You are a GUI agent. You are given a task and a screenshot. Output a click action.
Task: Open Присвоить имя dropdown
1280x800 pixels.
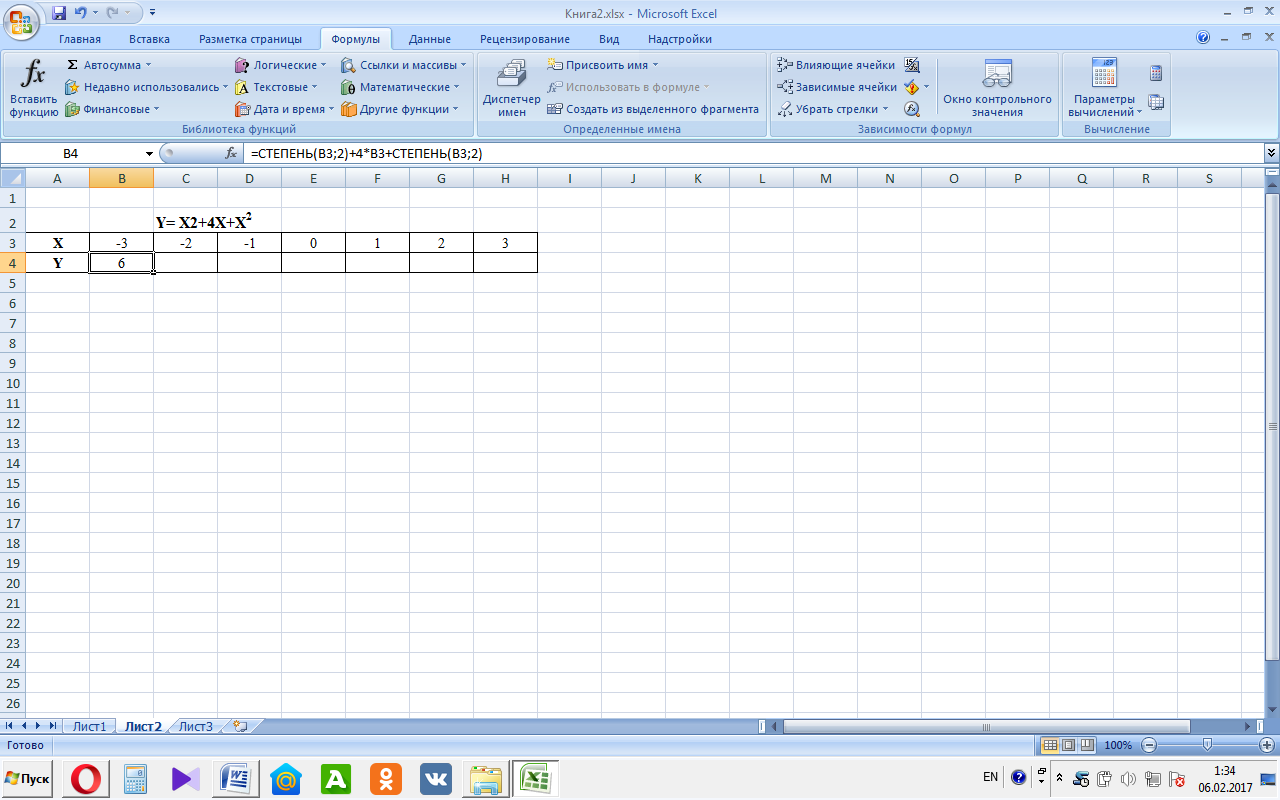click(603, 65)
